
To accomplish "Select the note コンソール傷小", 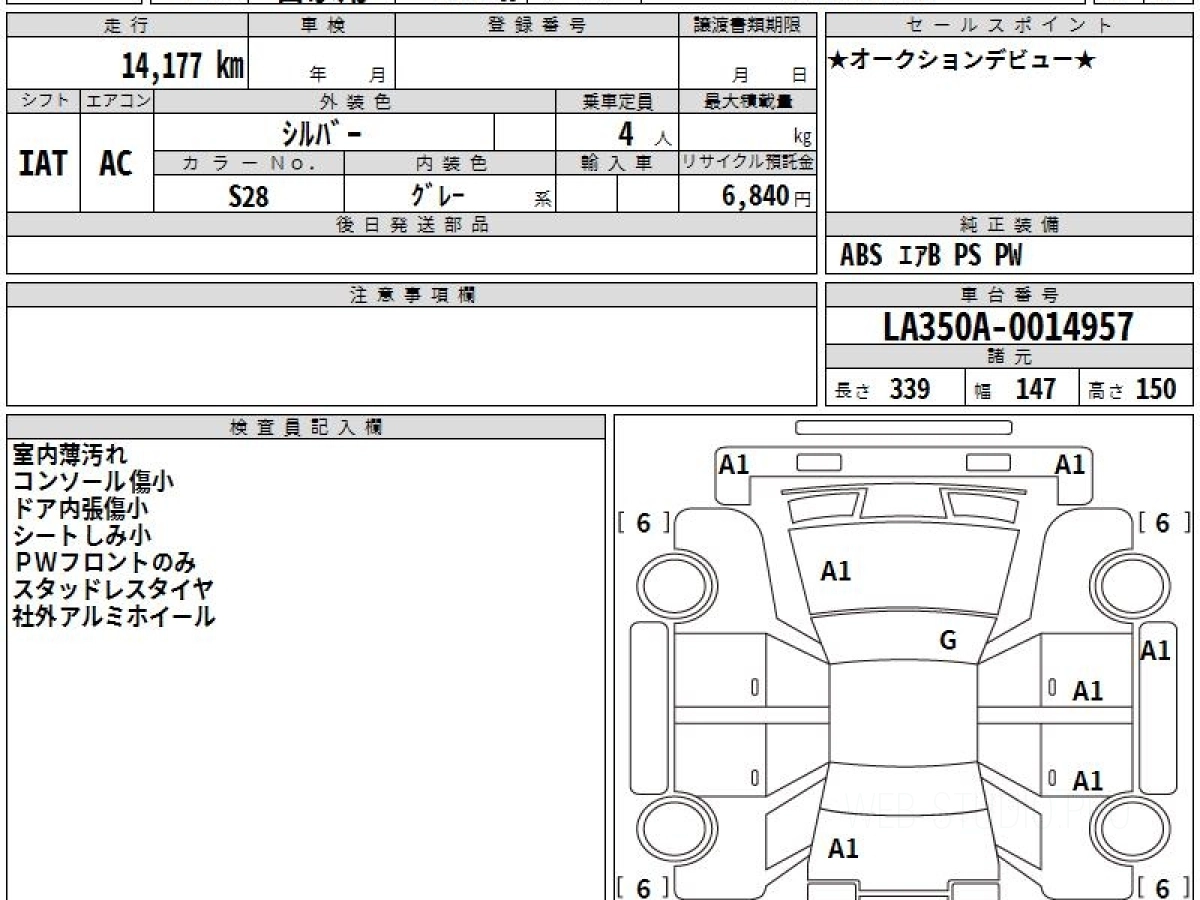I will tap(93, 482).
